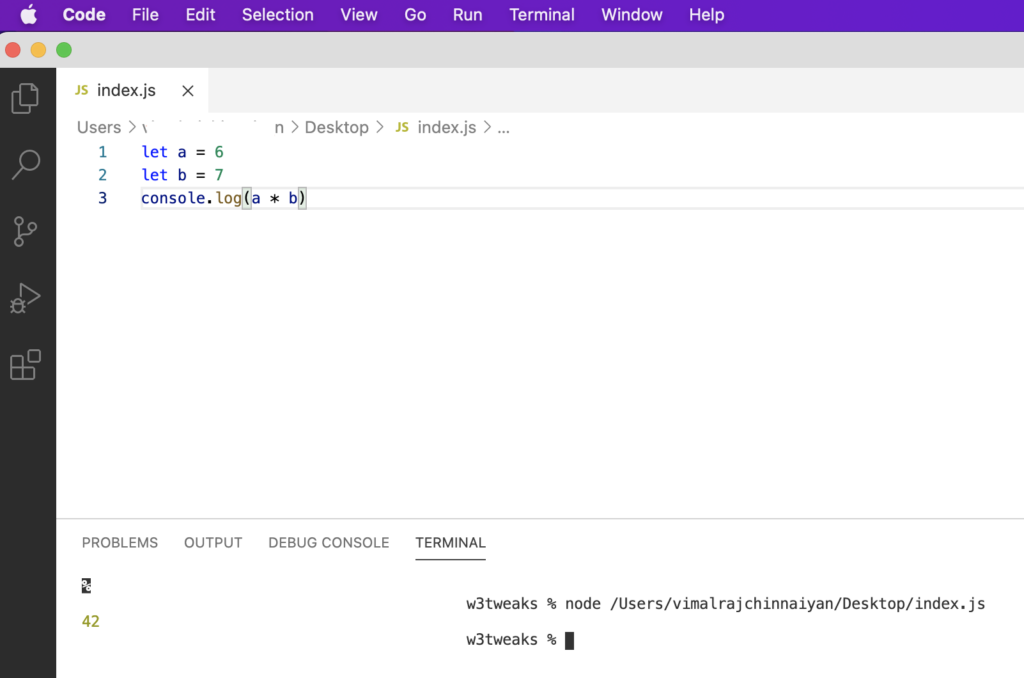The height and width of the screenshot is (678, 1024).
Task: Click the yellow minimize window button
Action: click(39, 50)
